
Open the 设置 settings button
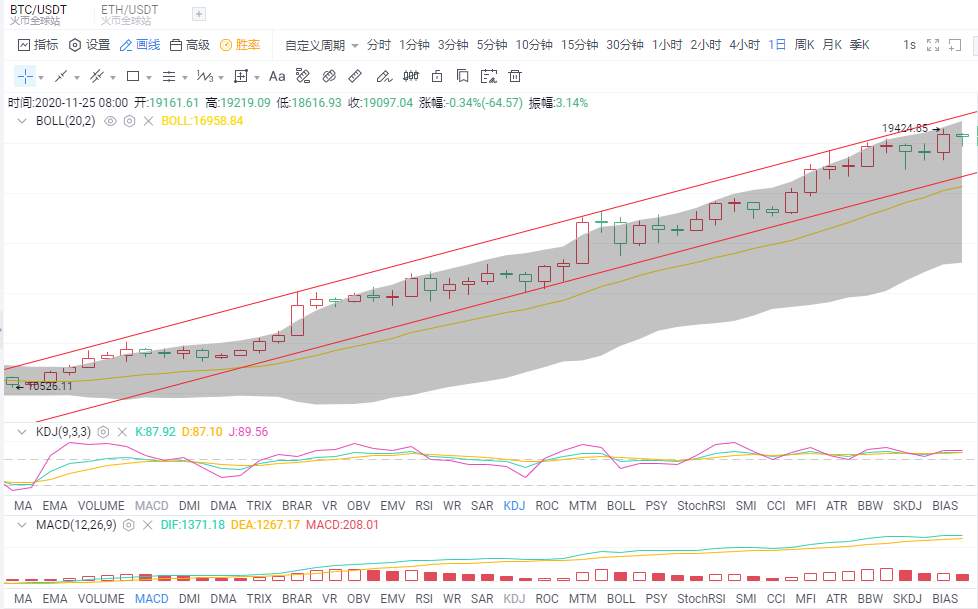pos(89,45)
